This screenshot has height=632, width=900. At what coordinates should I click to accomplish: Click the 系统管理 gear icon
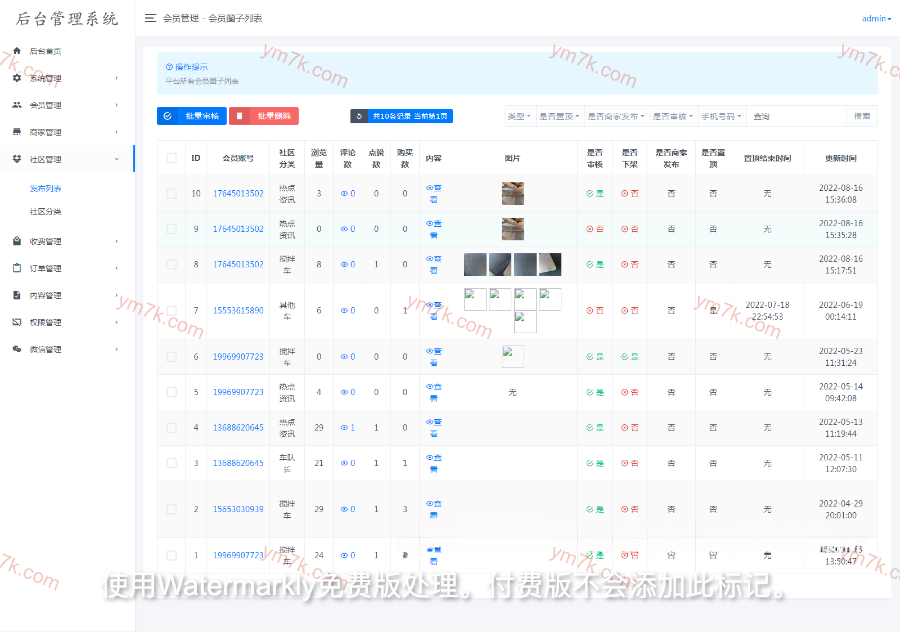pos(17,78)
